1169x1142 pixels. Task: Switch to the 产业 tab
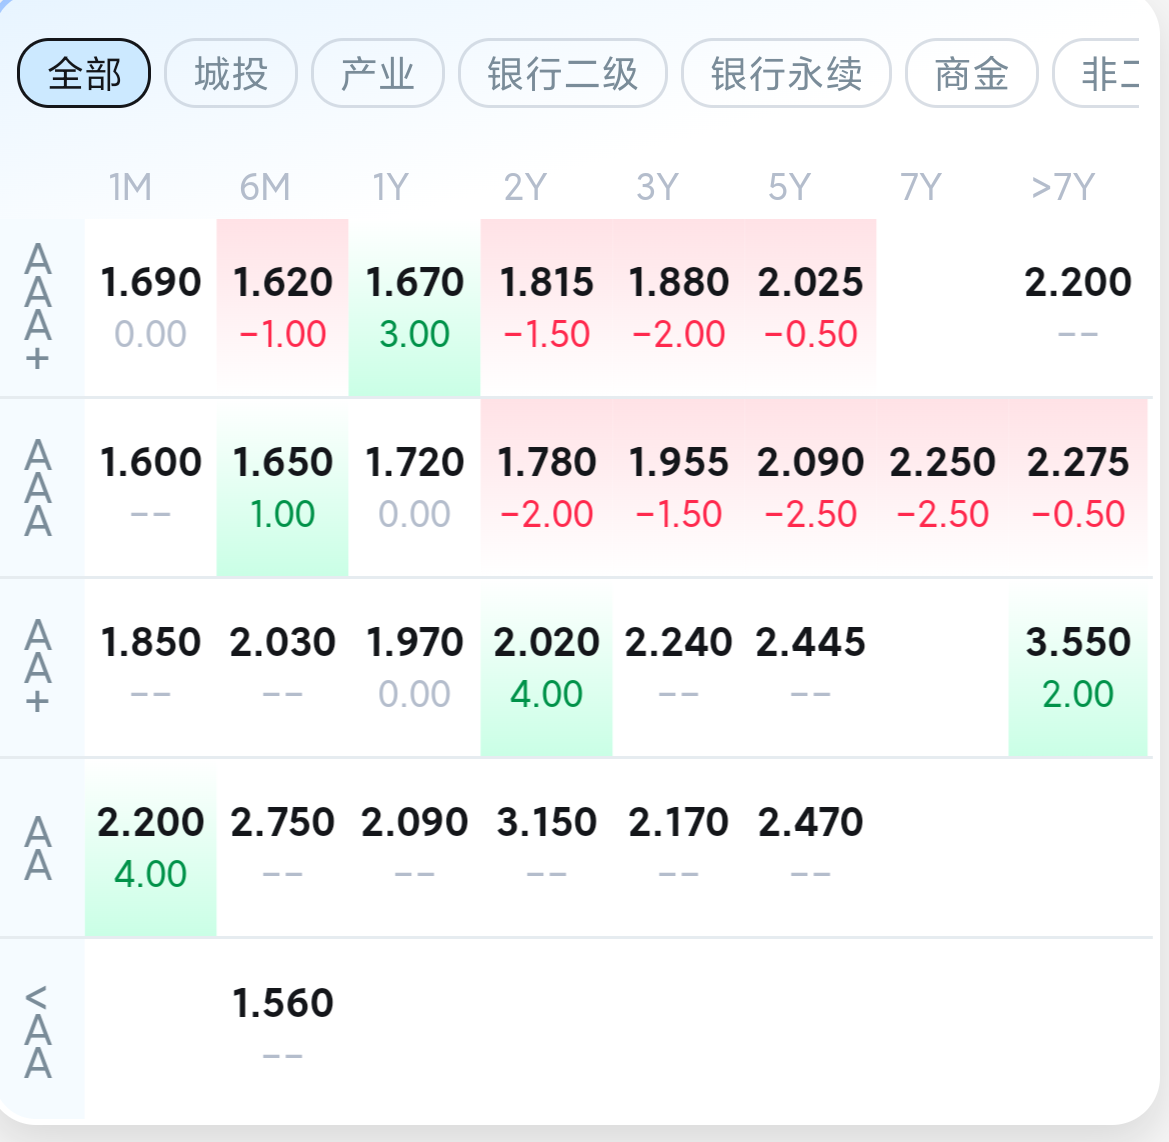point(377,73)
